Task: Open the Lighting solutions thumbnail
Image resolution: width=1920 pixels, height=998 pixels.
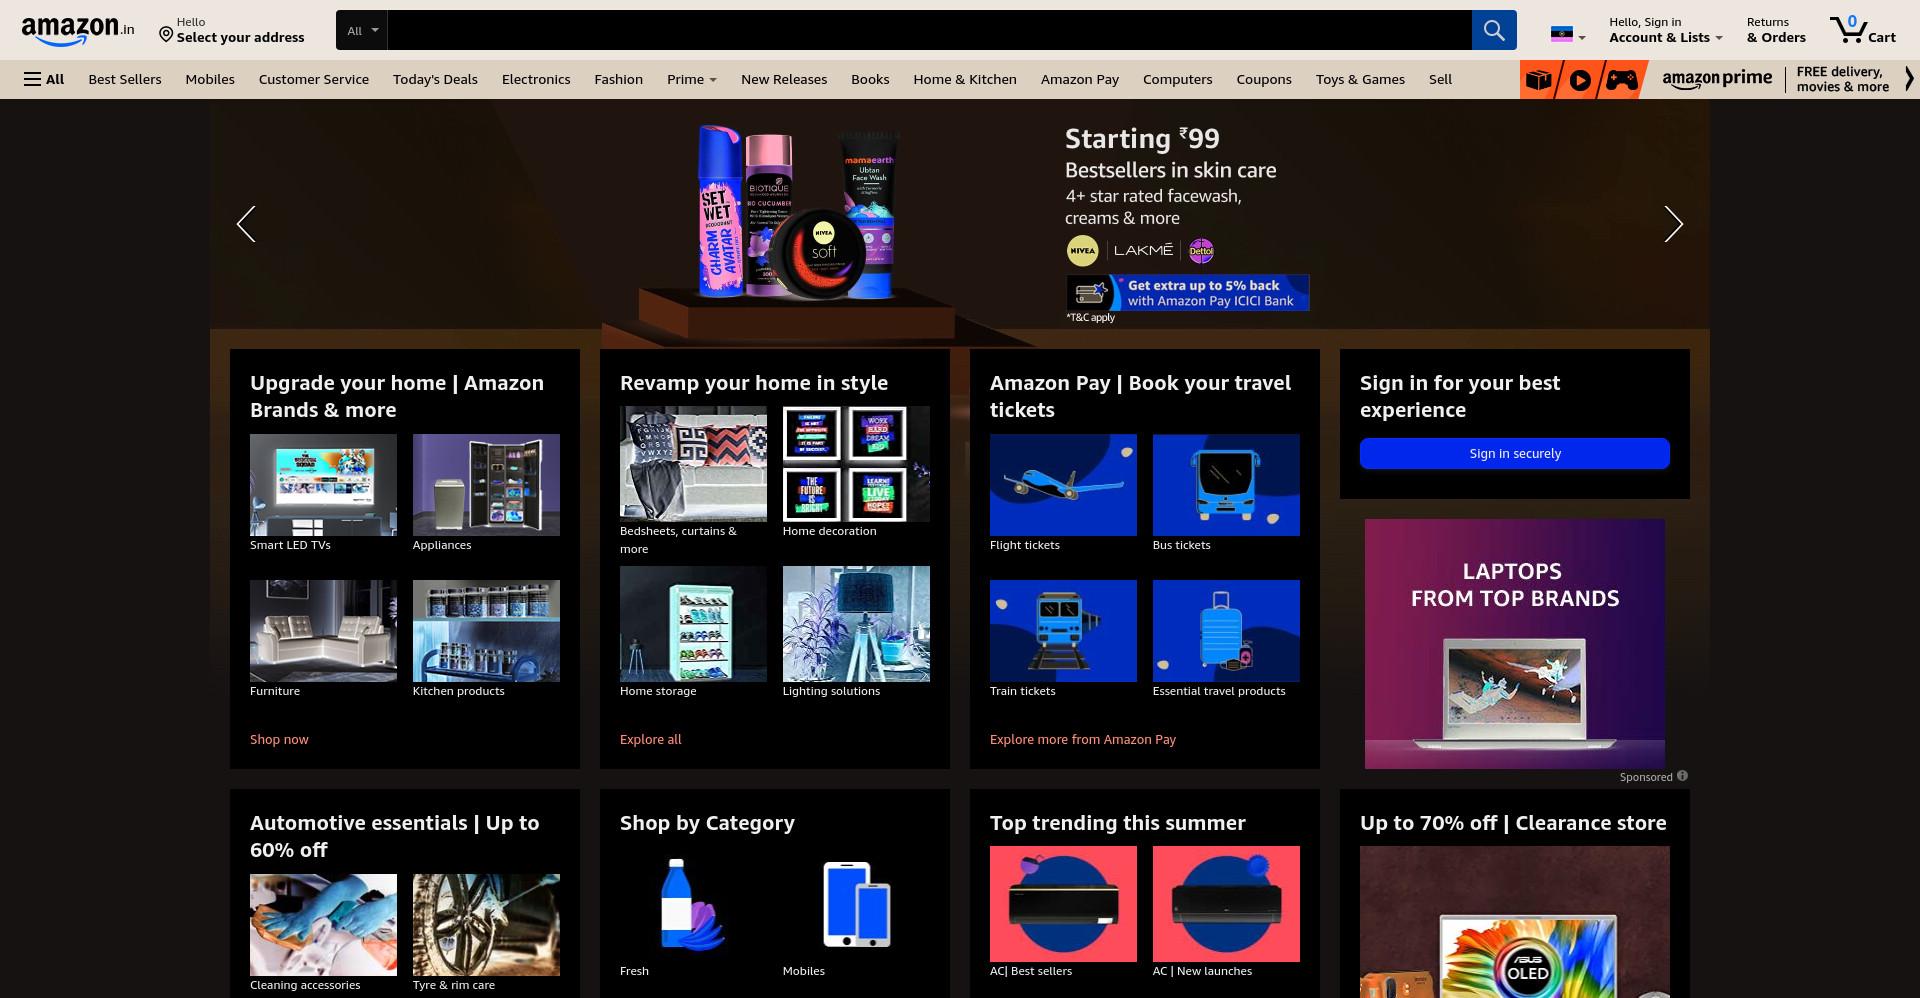Action: point(856,624)
